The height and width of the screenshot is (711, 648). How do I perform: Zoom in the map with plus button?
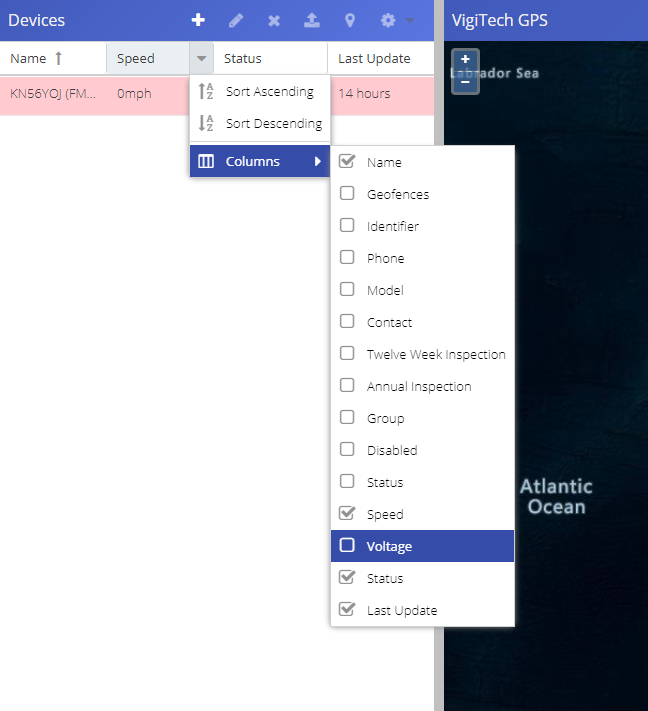pos(465,60)
